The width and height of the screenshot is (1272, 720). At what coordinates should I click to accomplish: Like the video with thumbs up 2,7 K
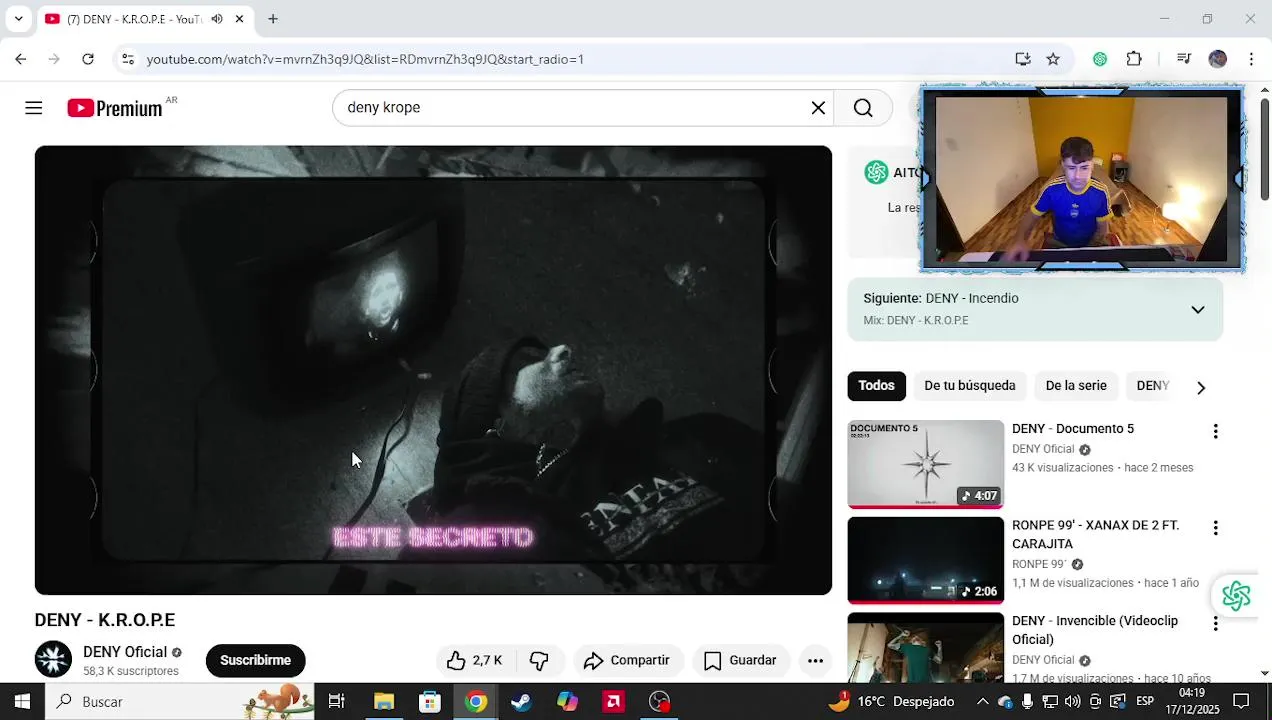click(x=474, y=660)
